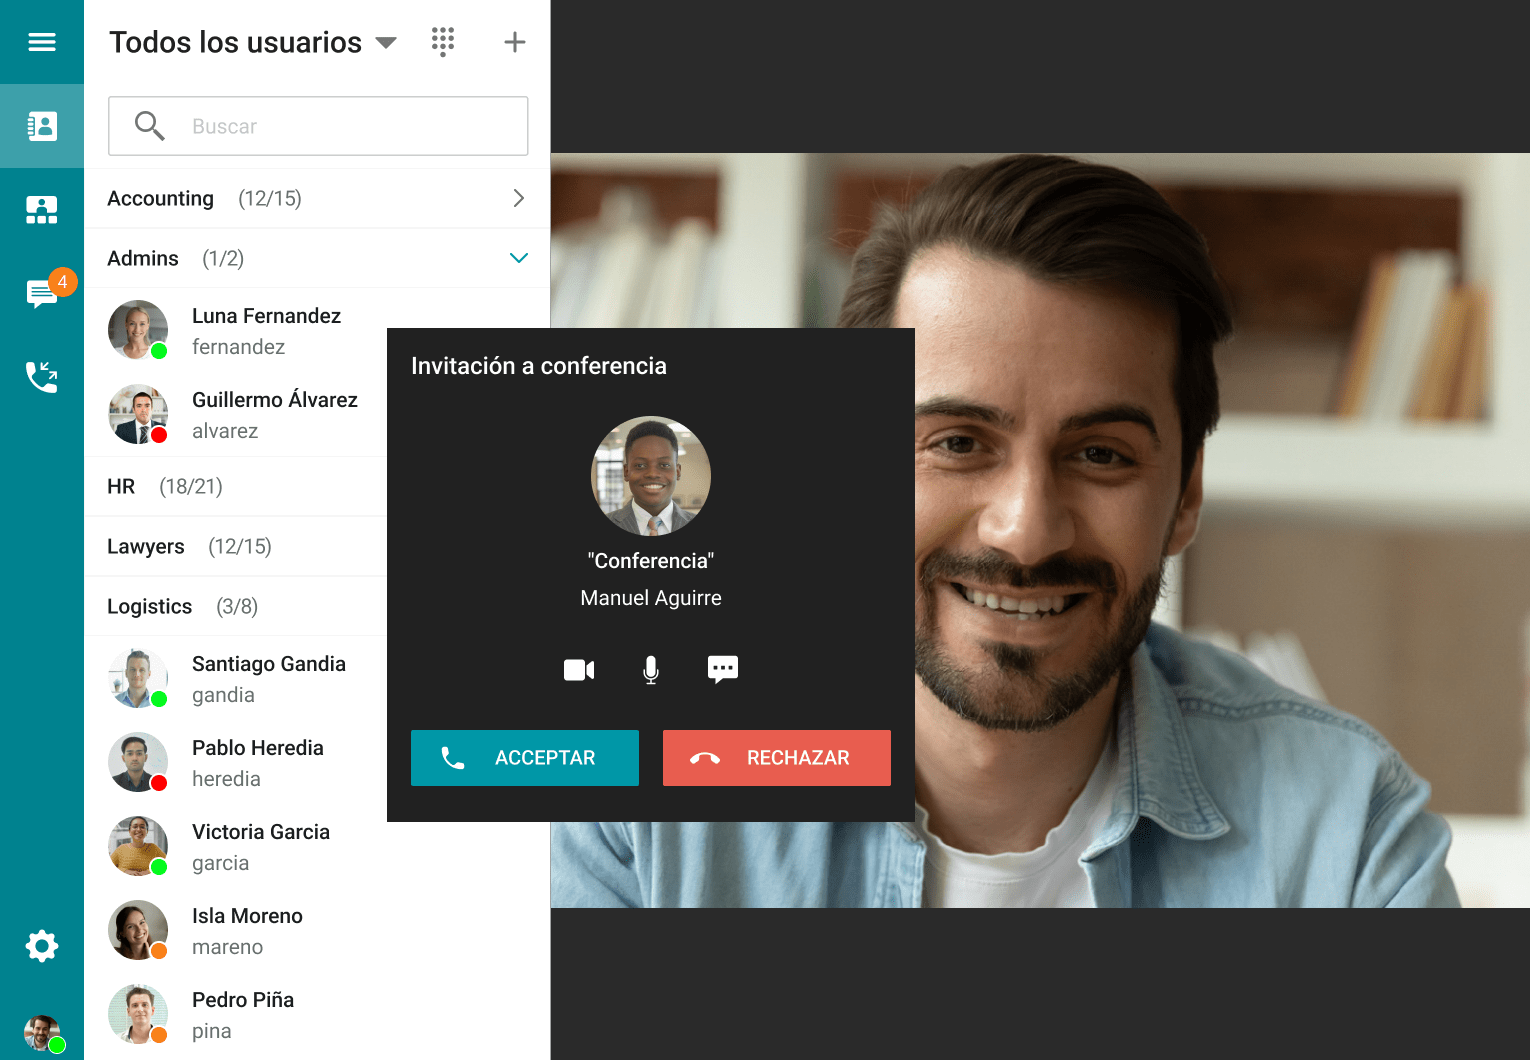Toggle the microphone in invitation dialog
The height and width of the screenshot is (1060, 1530).
coord(651,670)
